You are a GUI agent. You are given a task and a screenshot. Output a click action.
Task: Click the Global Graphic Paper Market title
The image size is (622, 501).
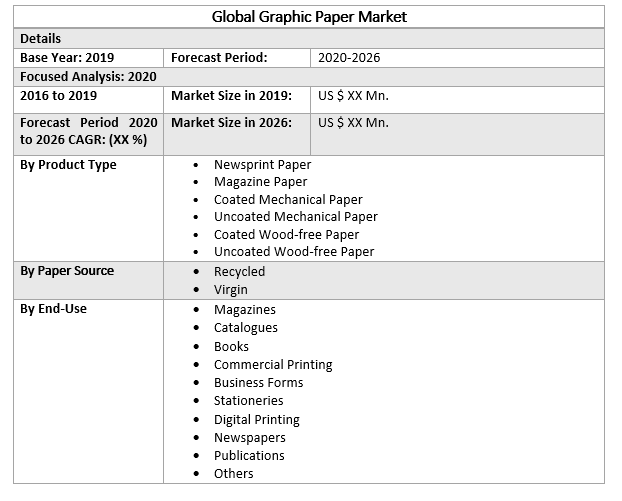(309, 17)
